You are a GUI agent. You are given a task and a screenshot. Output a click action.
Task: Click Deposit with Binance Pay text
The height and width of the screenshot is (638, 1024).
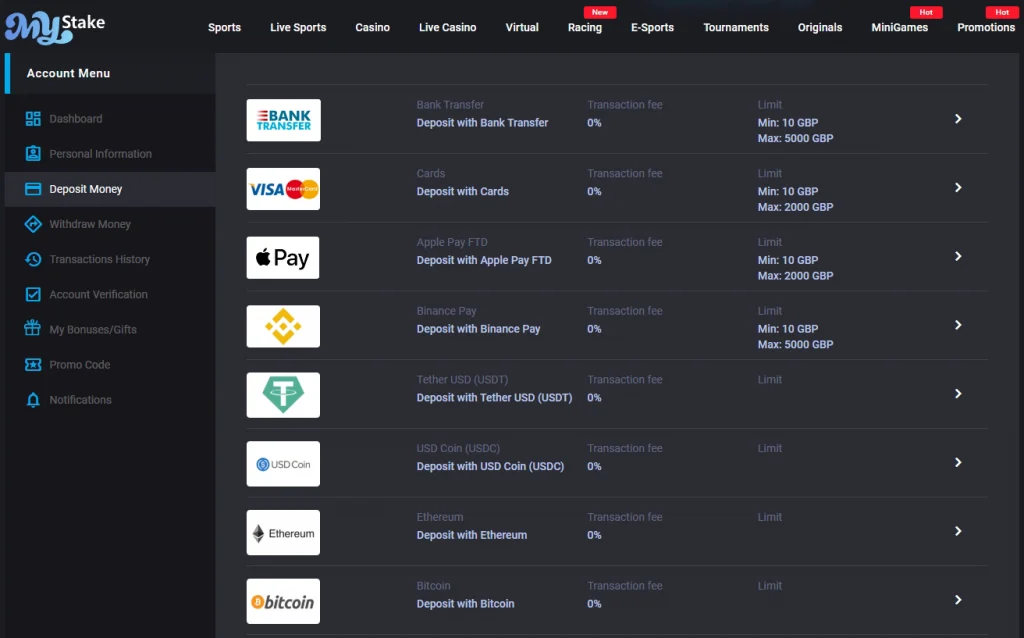[478, 329]
